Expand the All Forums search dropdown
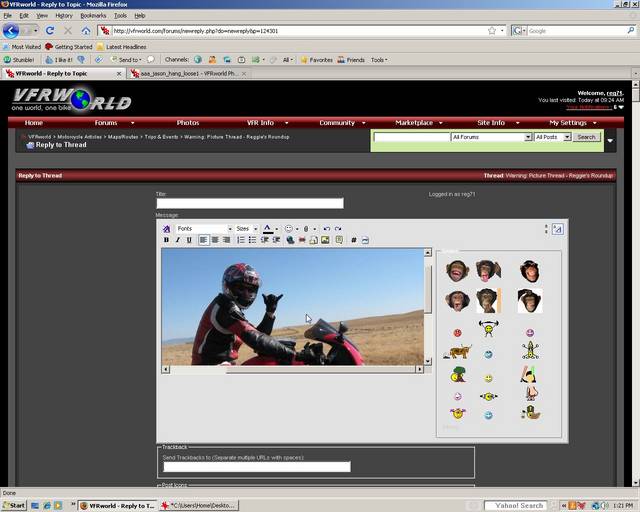The height and width of the screenshot is (512, 640). 490,137
